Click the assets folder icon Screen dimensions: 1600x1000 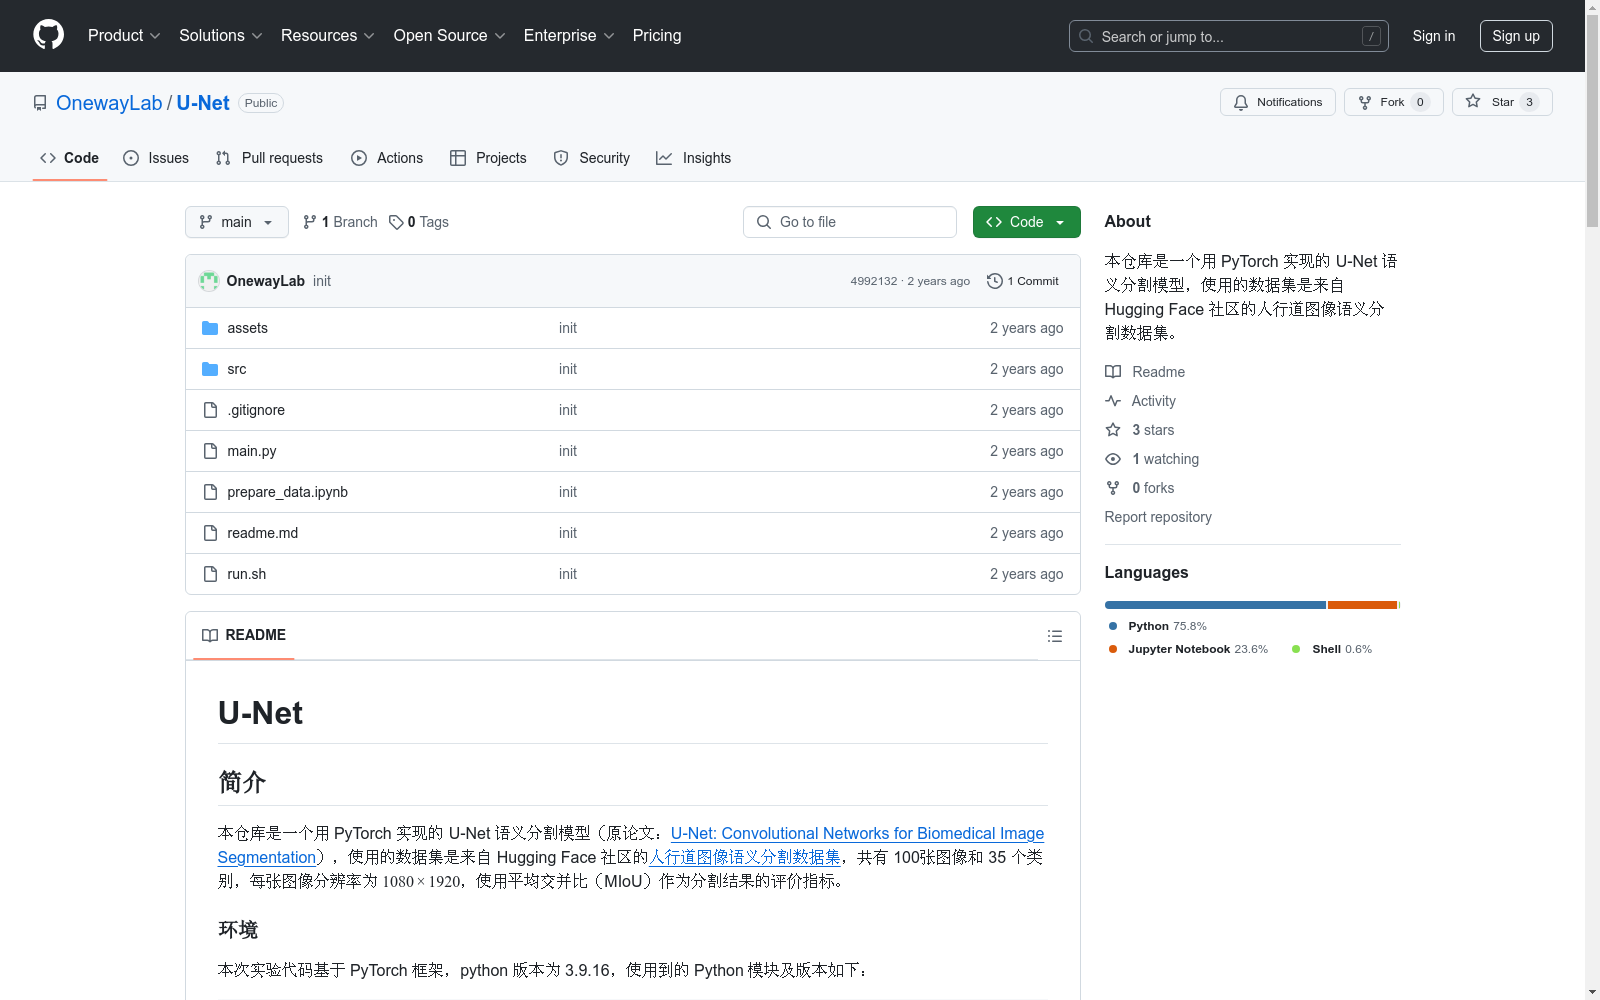[x=210, y=328]
